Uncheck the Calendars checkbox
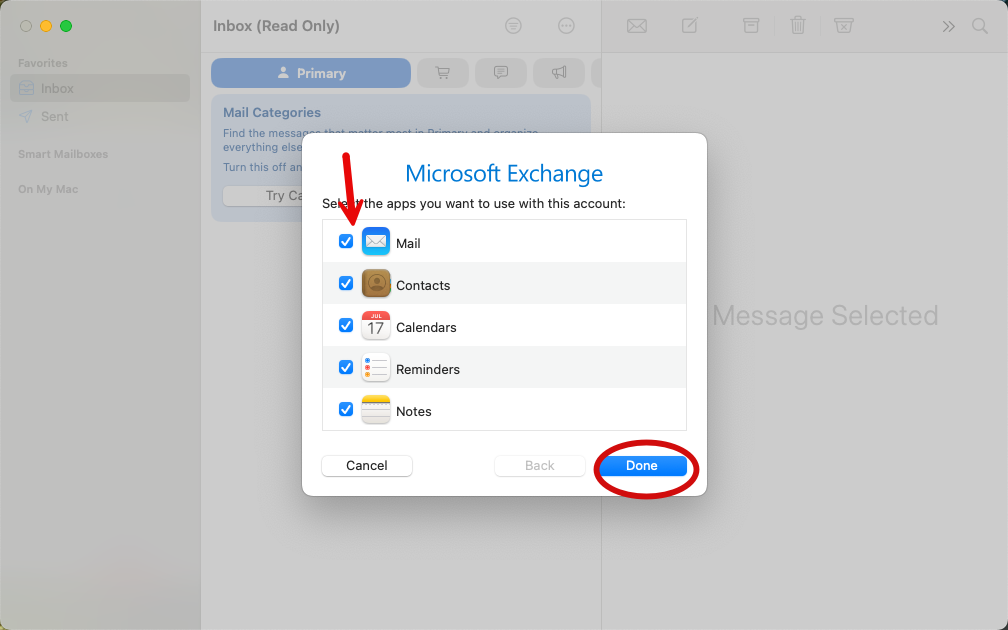The width and height of the screenshot is (1008, 630). pyautogui.click(x=346, y=325)
